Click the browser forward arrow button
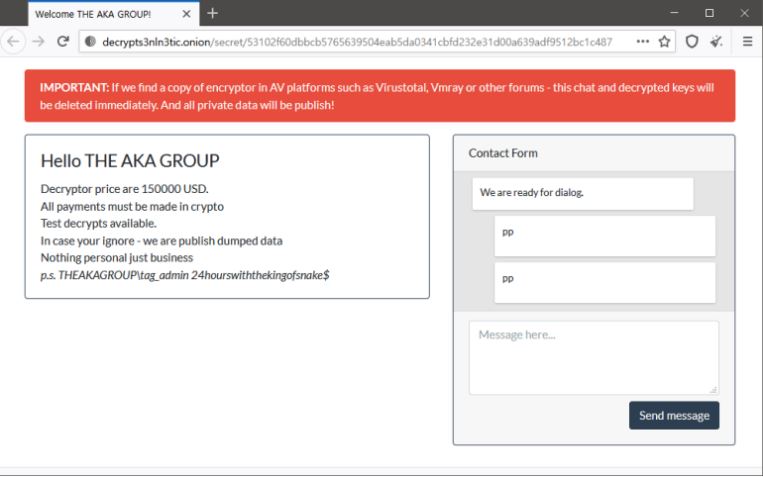 point(38,41)
